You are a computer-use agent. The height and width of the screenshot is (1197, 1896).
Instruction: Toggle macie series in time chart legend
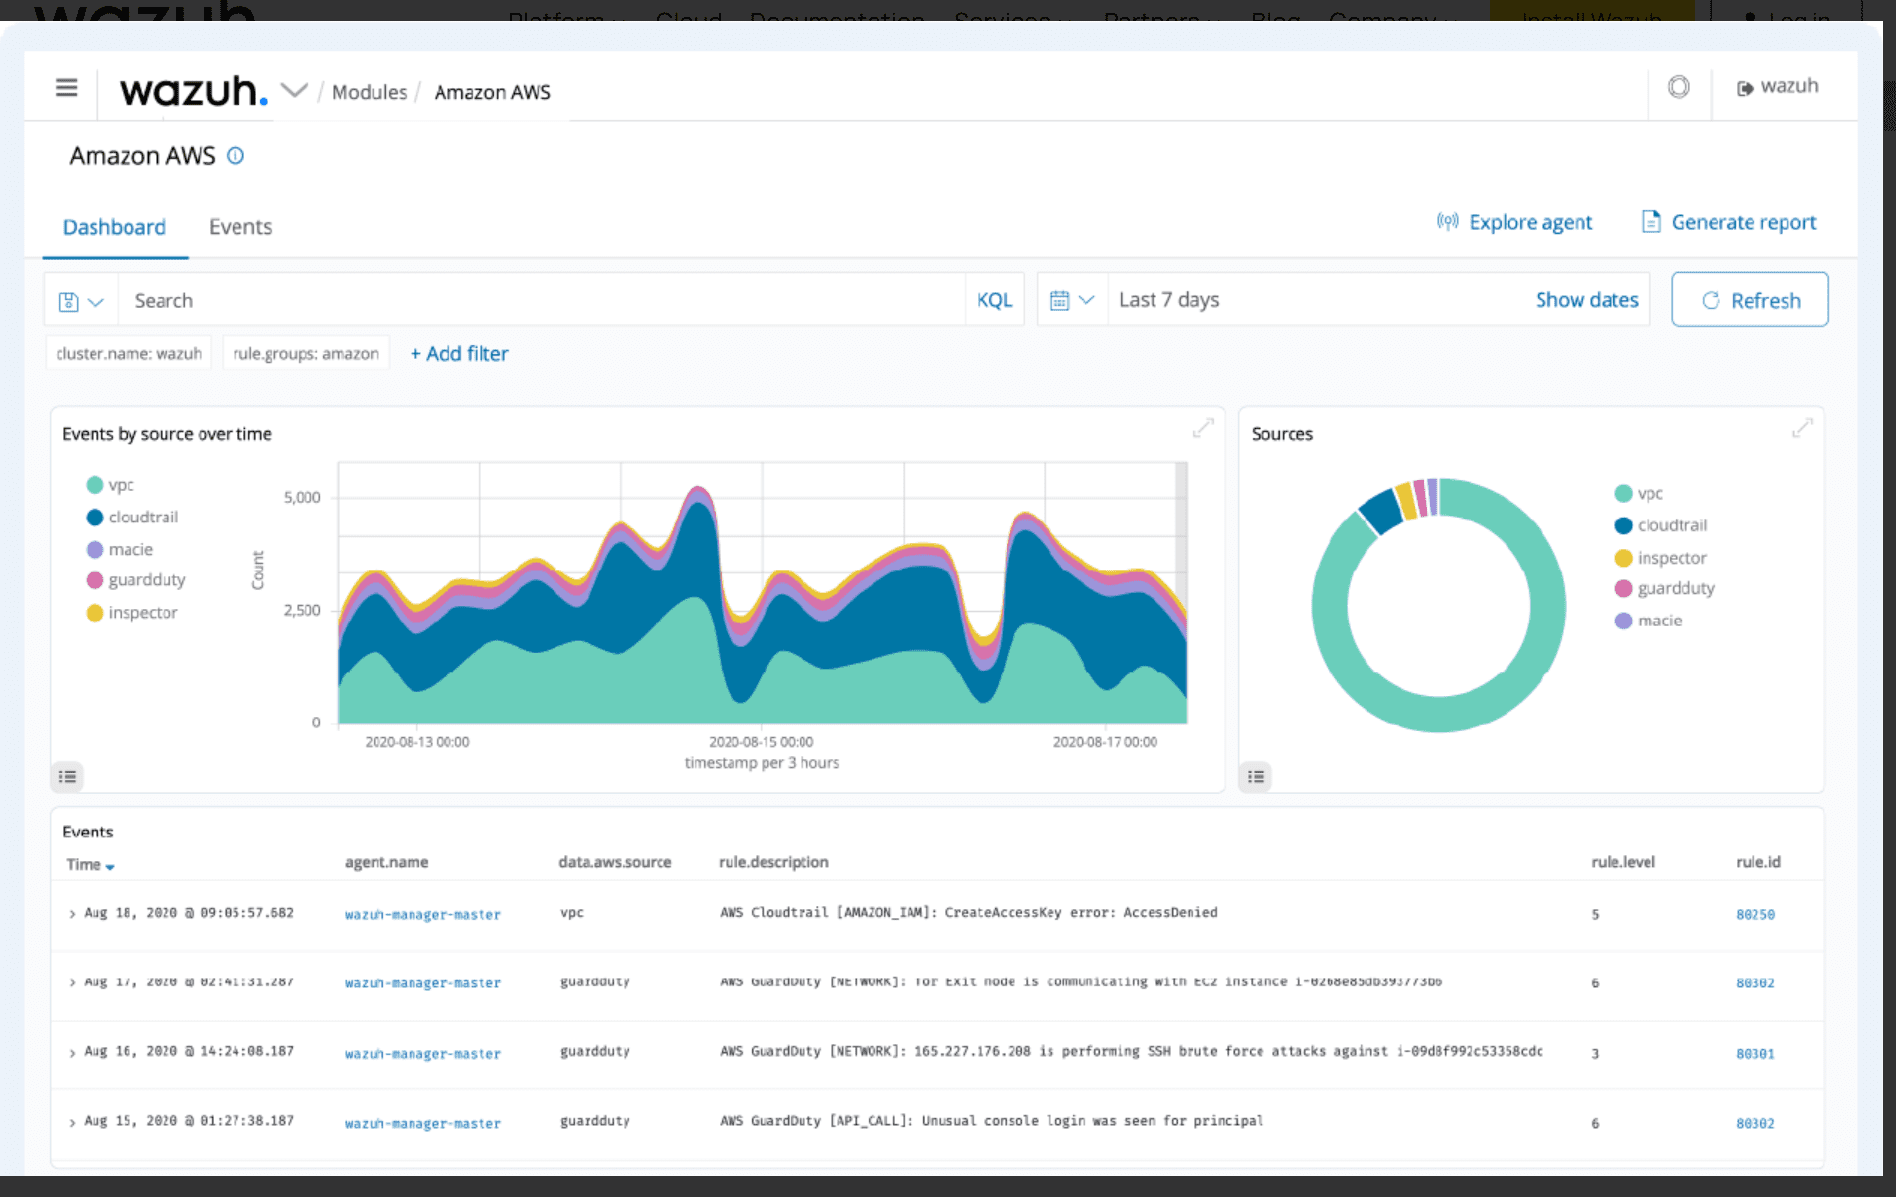point(130,549)
